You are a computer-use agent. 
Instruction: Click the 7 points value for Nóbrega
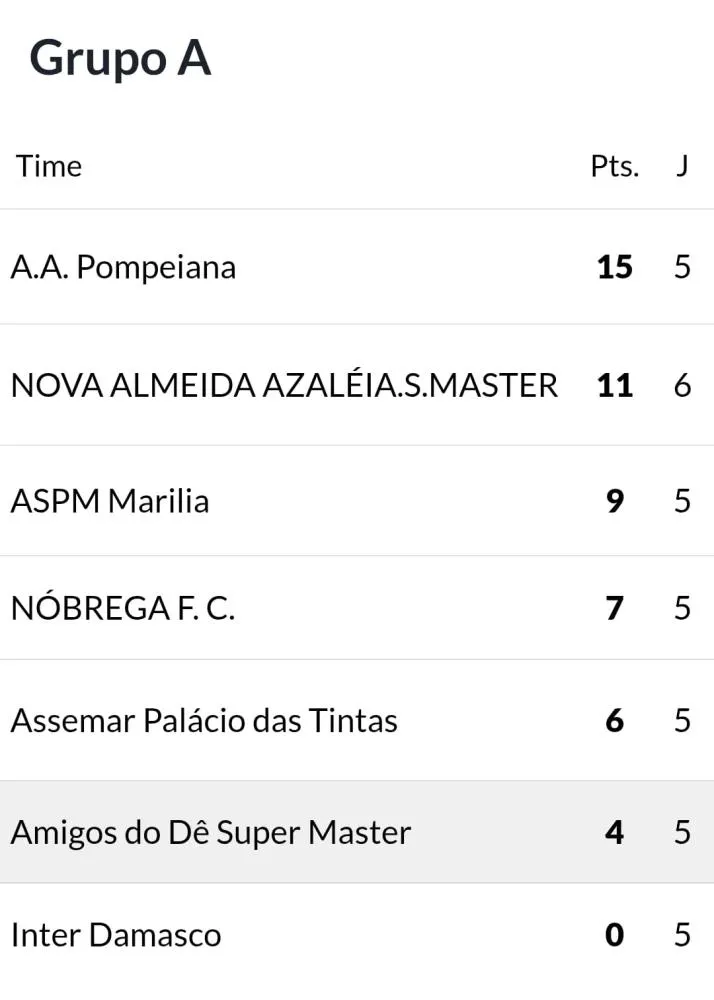(x=615, y=607)
